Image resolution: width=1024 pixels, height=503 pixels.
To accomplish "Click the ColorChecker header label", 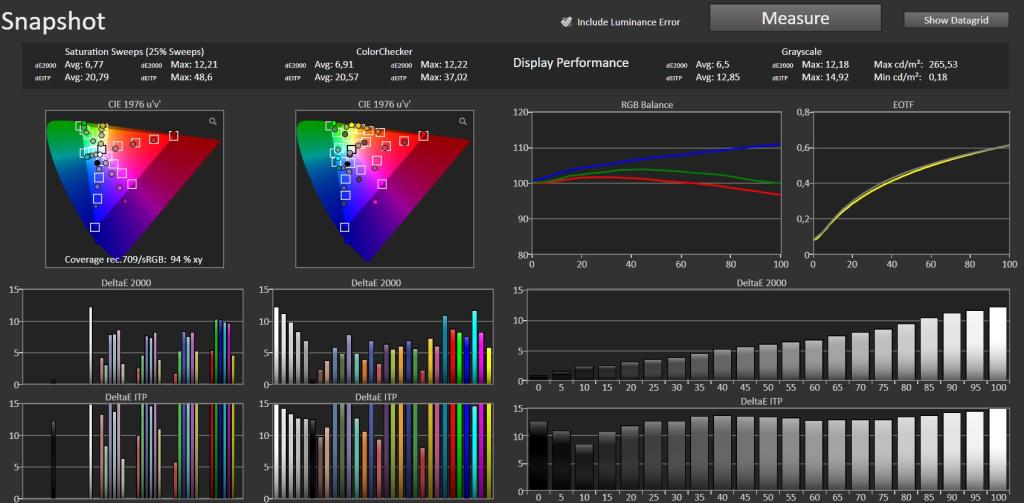I will pos(384,51).
